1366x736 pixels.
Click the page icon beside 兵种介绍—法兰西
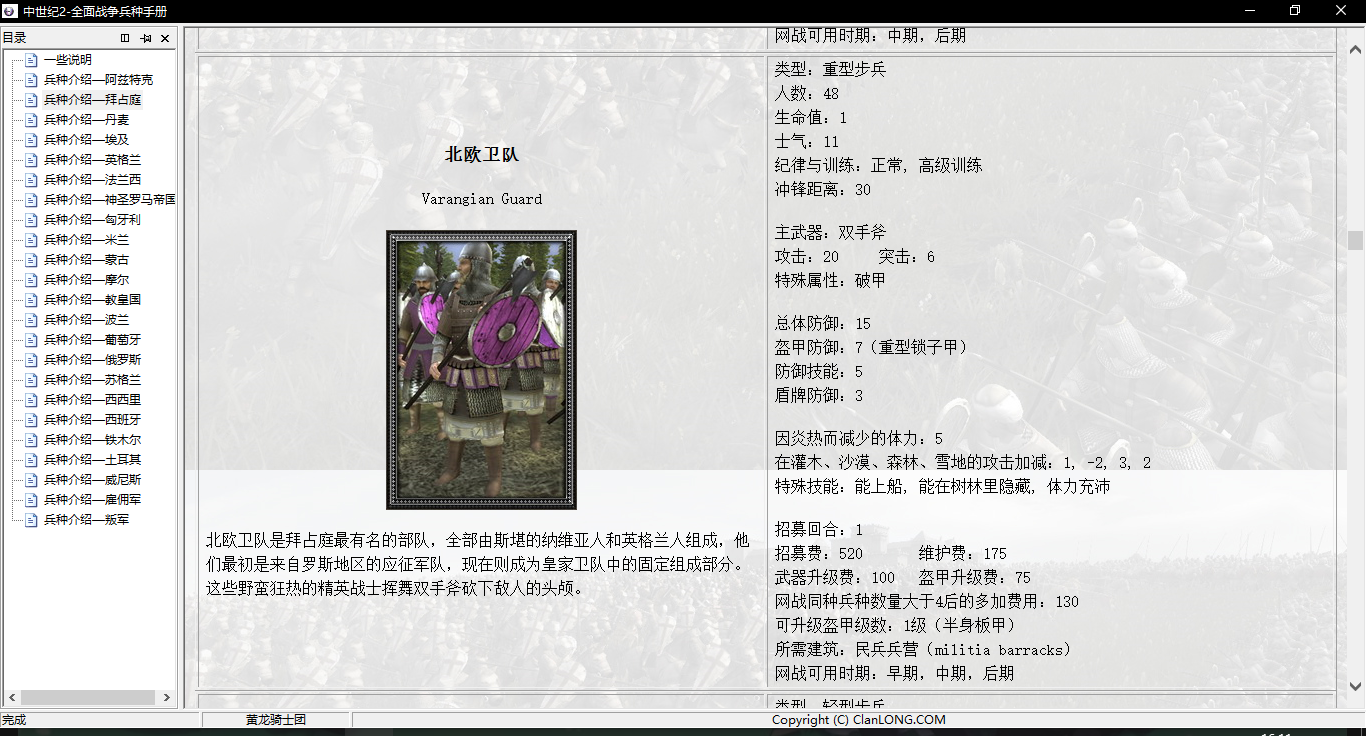click(x=32, y=180)
